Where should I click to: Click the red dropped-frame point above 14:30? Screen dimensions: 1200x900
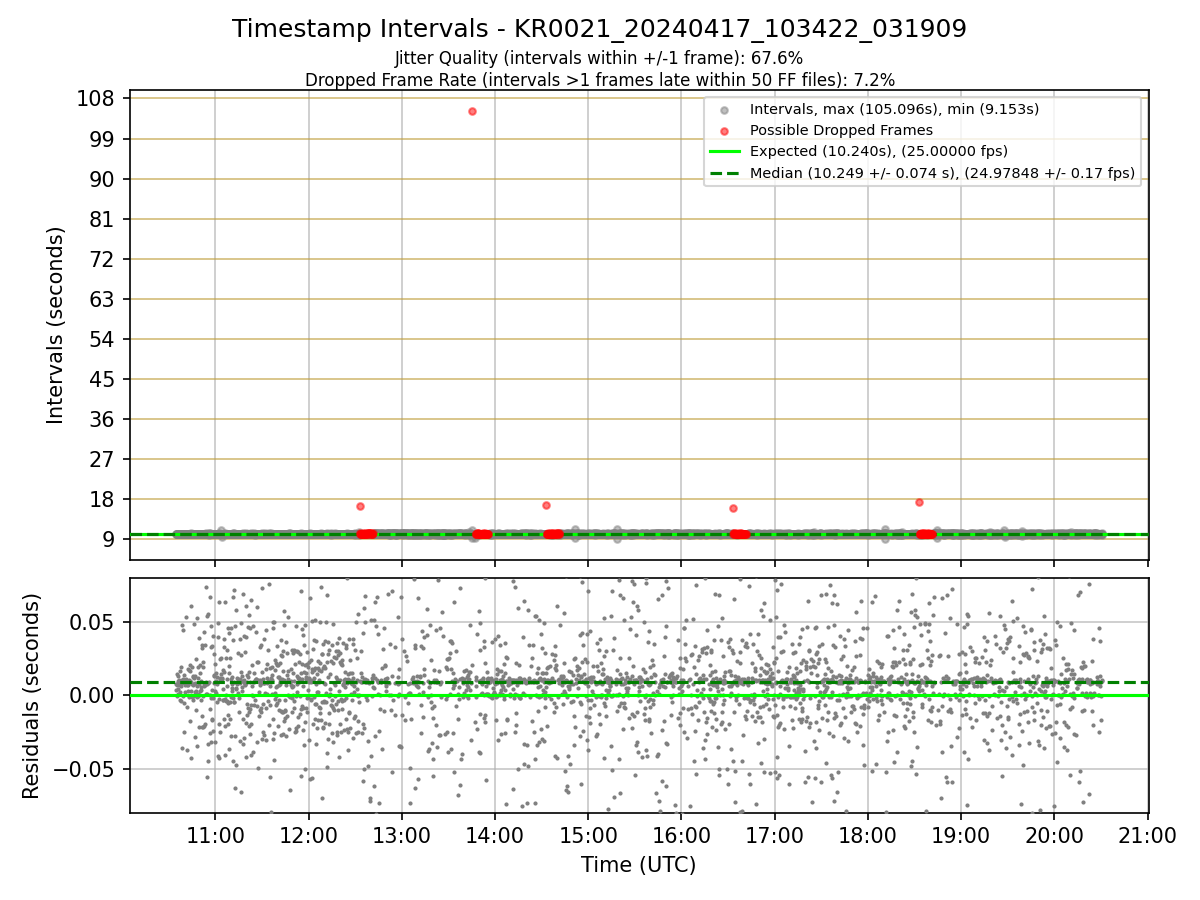546,505
